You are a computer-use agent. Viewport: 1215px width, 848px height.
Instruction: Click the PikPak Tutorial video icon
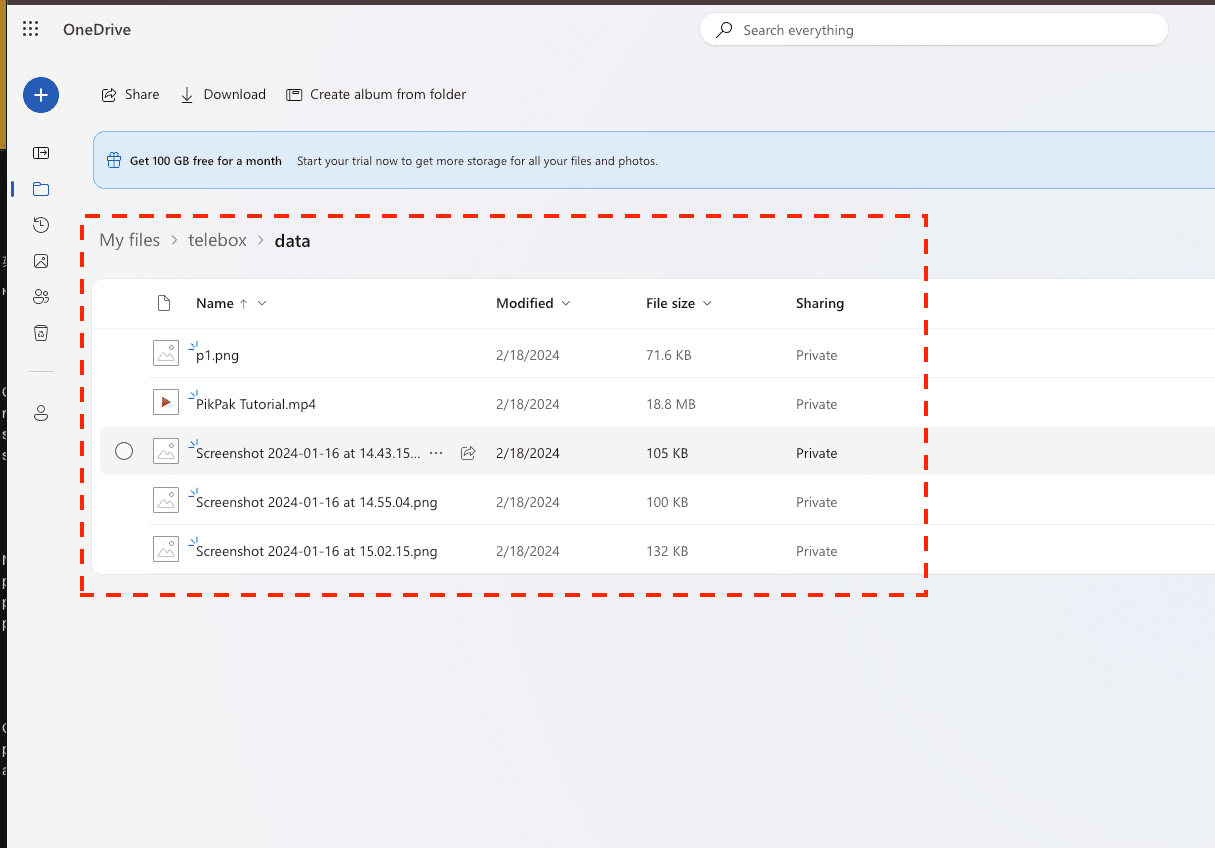(x=166, y=403)
